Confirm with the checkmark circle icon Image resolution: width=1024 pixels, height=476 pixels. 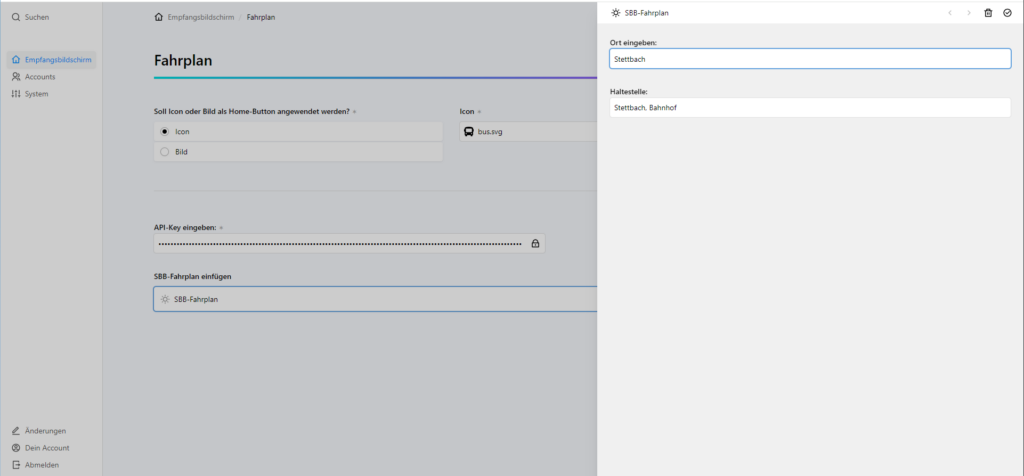[1007, 12]
